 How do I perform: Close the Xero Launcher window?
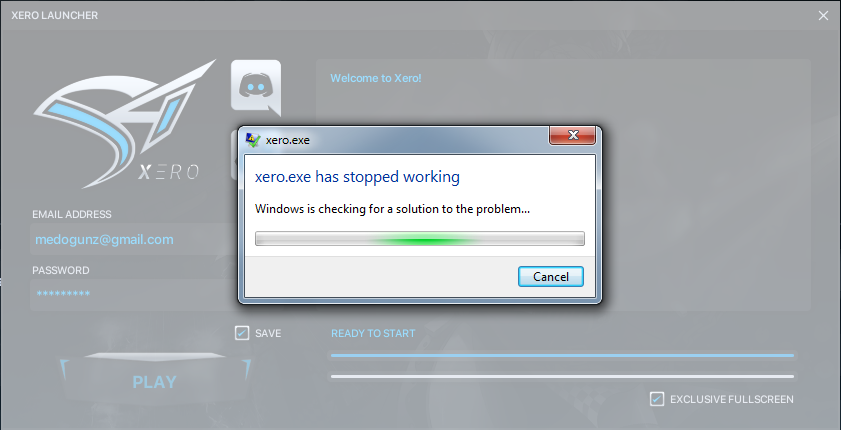(x=823, y=16)
